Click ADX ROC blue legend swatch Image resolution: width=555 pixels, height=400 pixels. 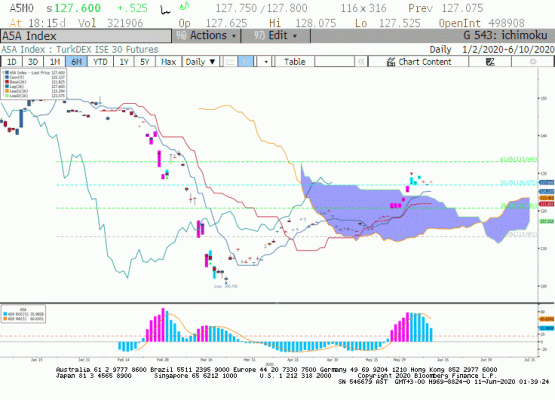tap(5, 314)
